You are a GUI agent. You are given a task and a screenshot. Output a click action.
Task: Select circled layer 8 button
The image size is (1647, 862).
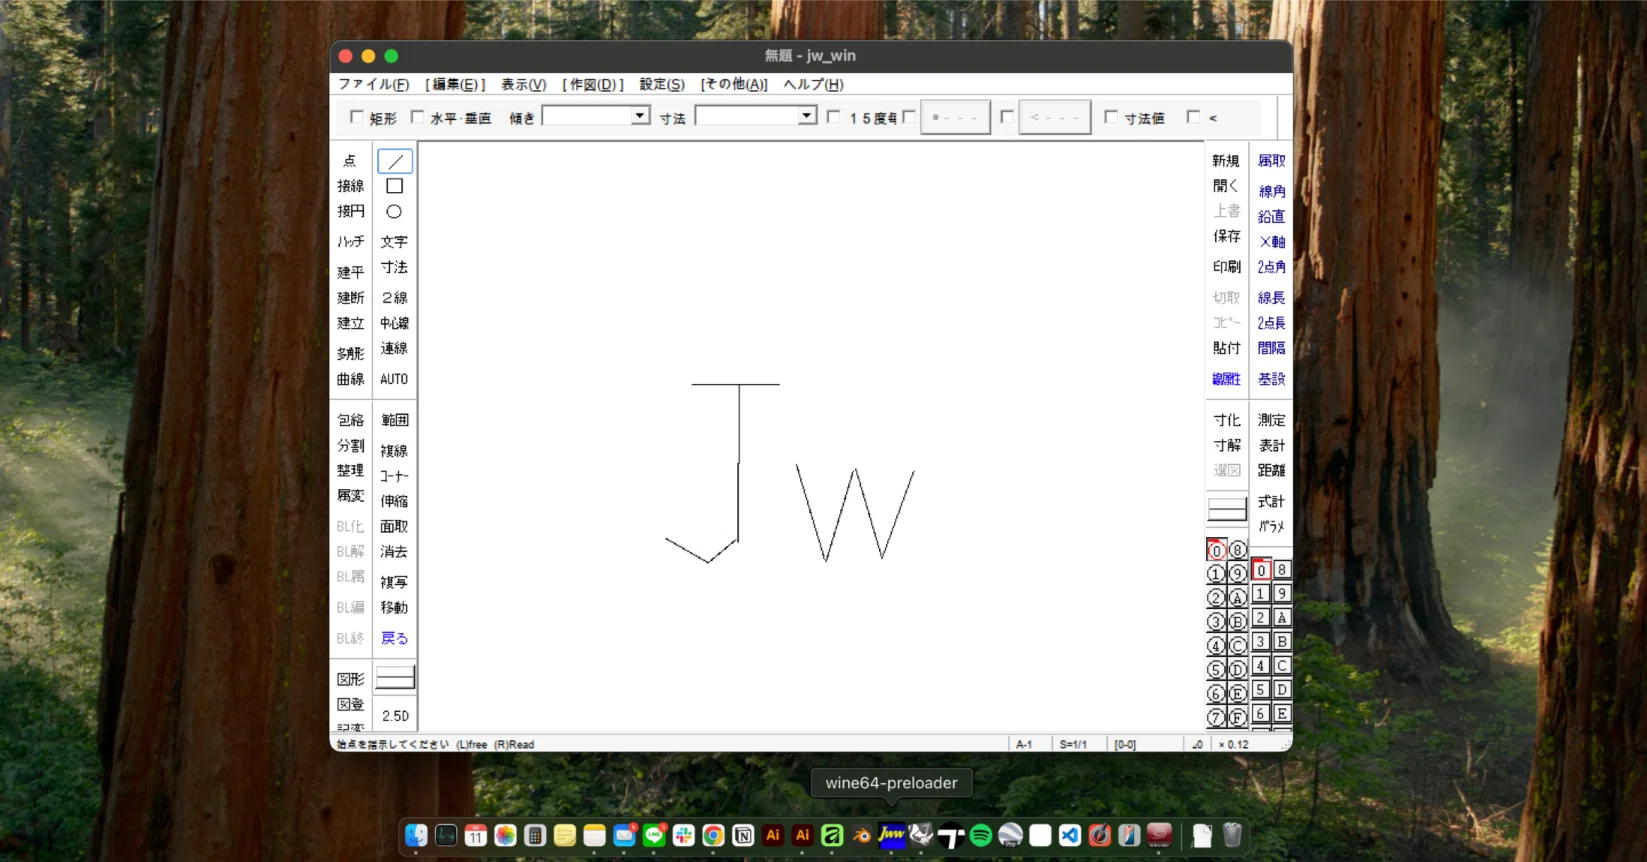[x=1238, y=550]
